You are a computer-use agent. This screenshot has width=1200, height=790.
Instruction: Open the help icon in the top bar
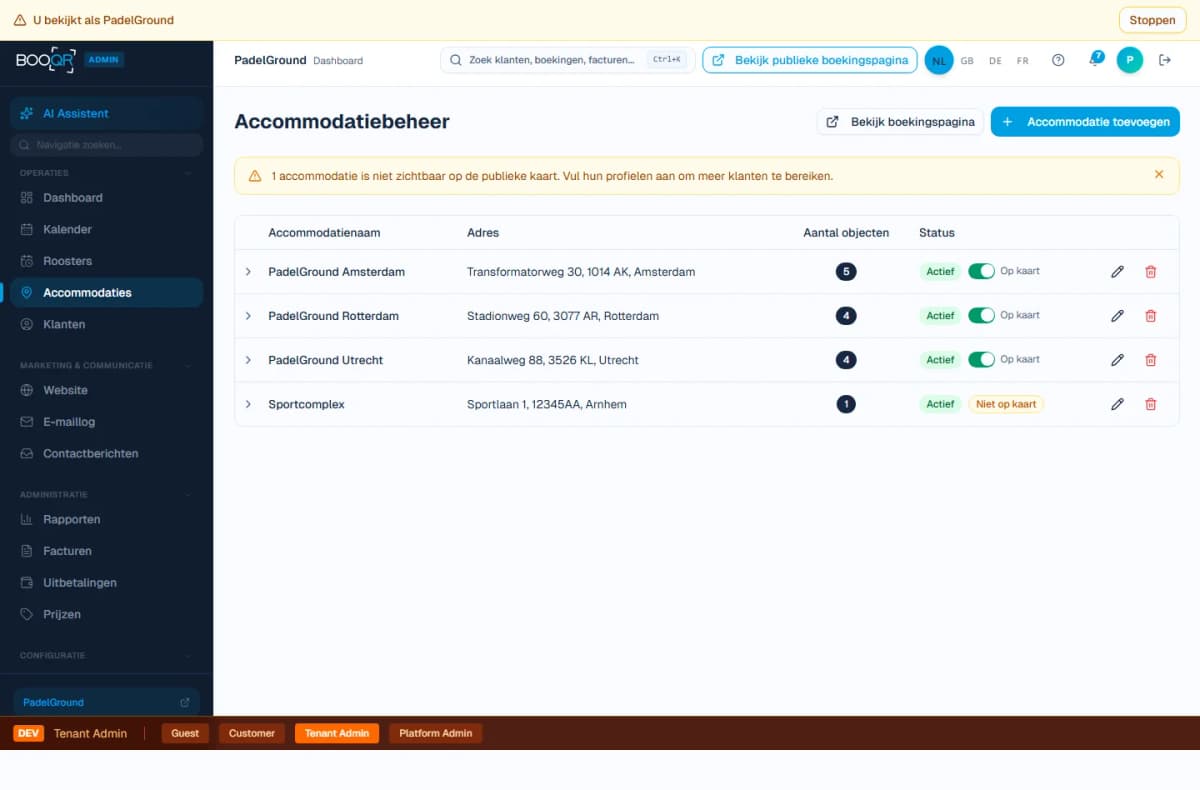1058,60
